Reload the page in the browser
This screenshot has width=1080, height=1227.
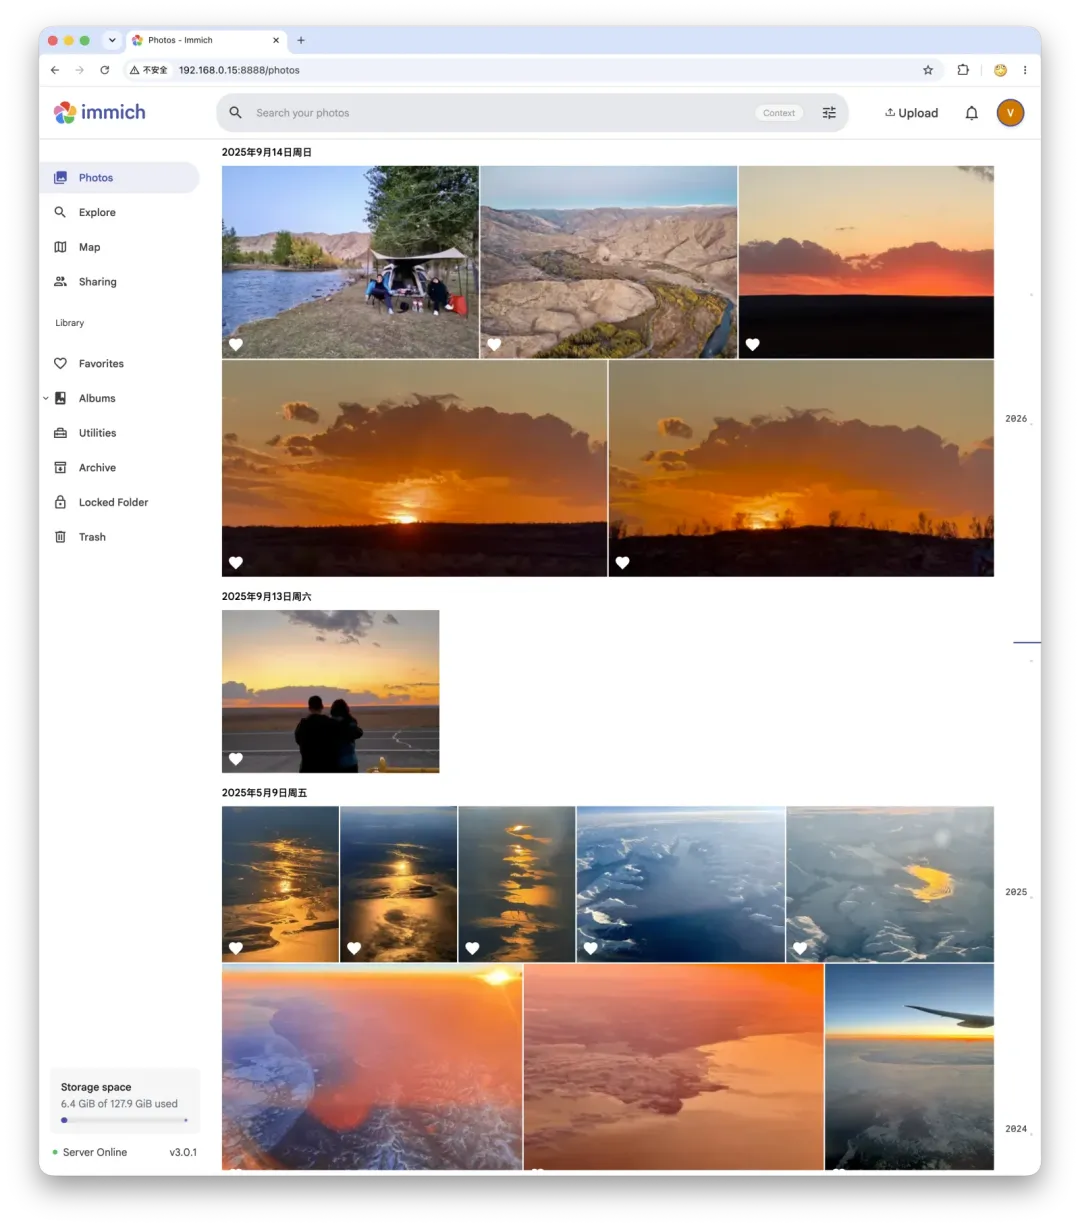click(x=105, y=70)
